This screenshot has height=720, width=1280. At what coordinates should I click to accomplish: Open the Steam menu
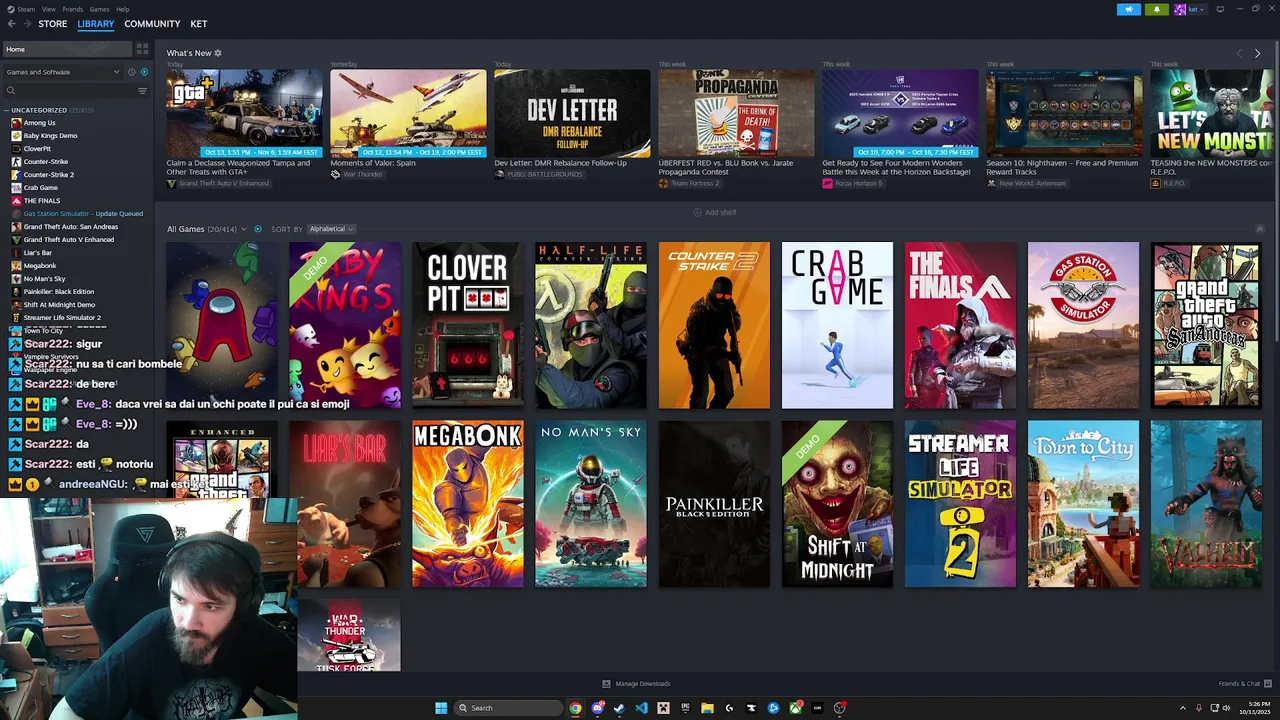(25, 9)
